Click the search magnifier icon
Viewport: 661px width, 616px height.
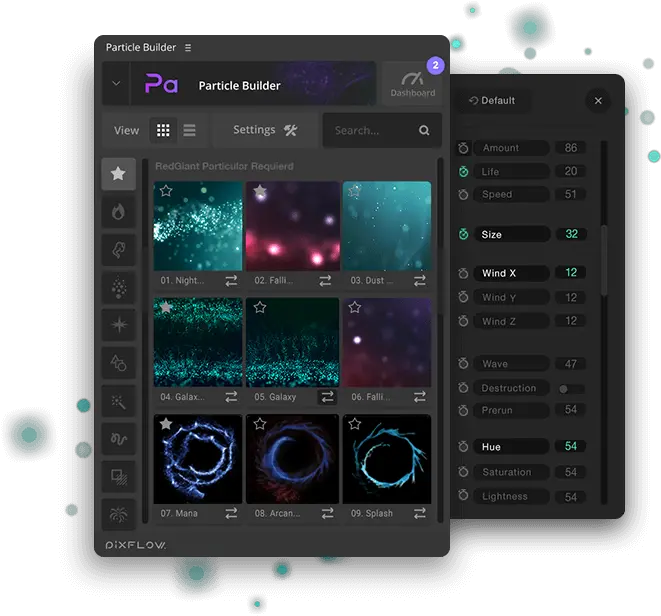[424, 130]
